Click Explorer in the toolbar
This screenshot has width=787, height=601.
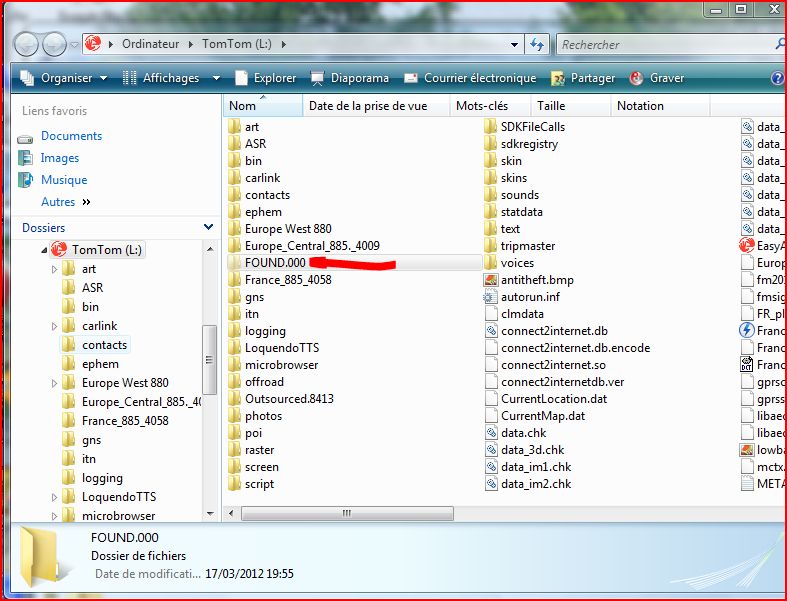[x=266, y=78]
